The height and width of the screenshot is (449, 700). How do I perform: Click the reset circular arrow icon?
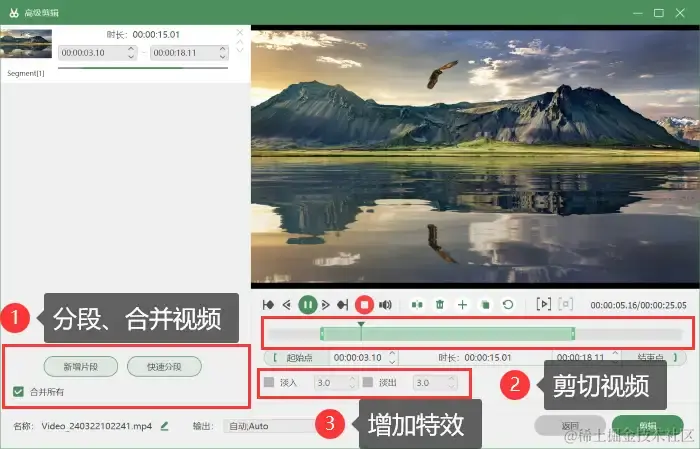coord(508,305)
